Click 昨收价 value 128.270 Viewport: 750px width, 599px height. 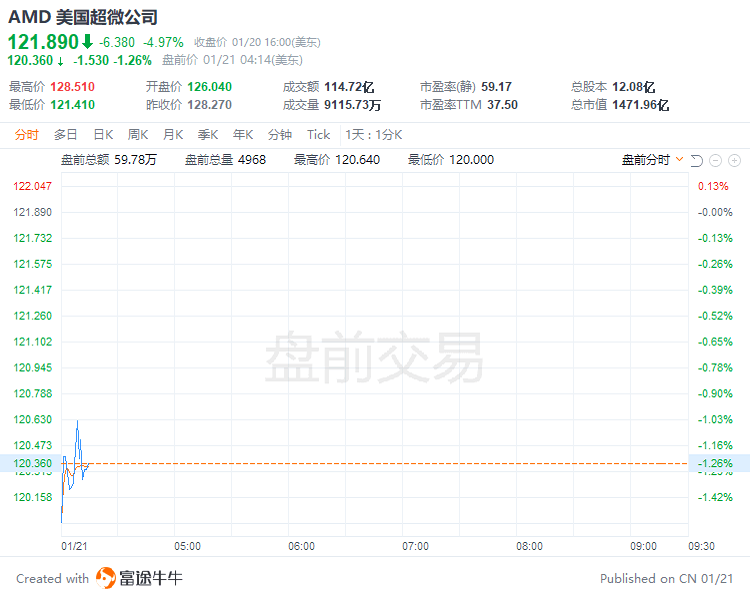[x=210, y=104]
